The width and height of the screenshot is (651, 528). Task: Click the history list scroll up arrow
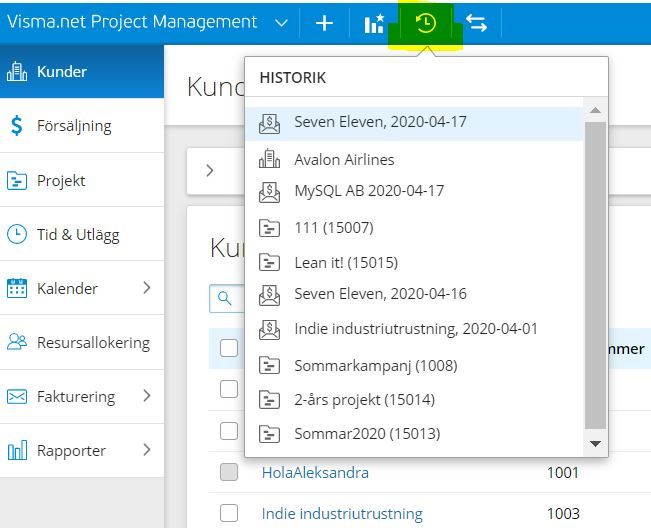tap(595, 110)
